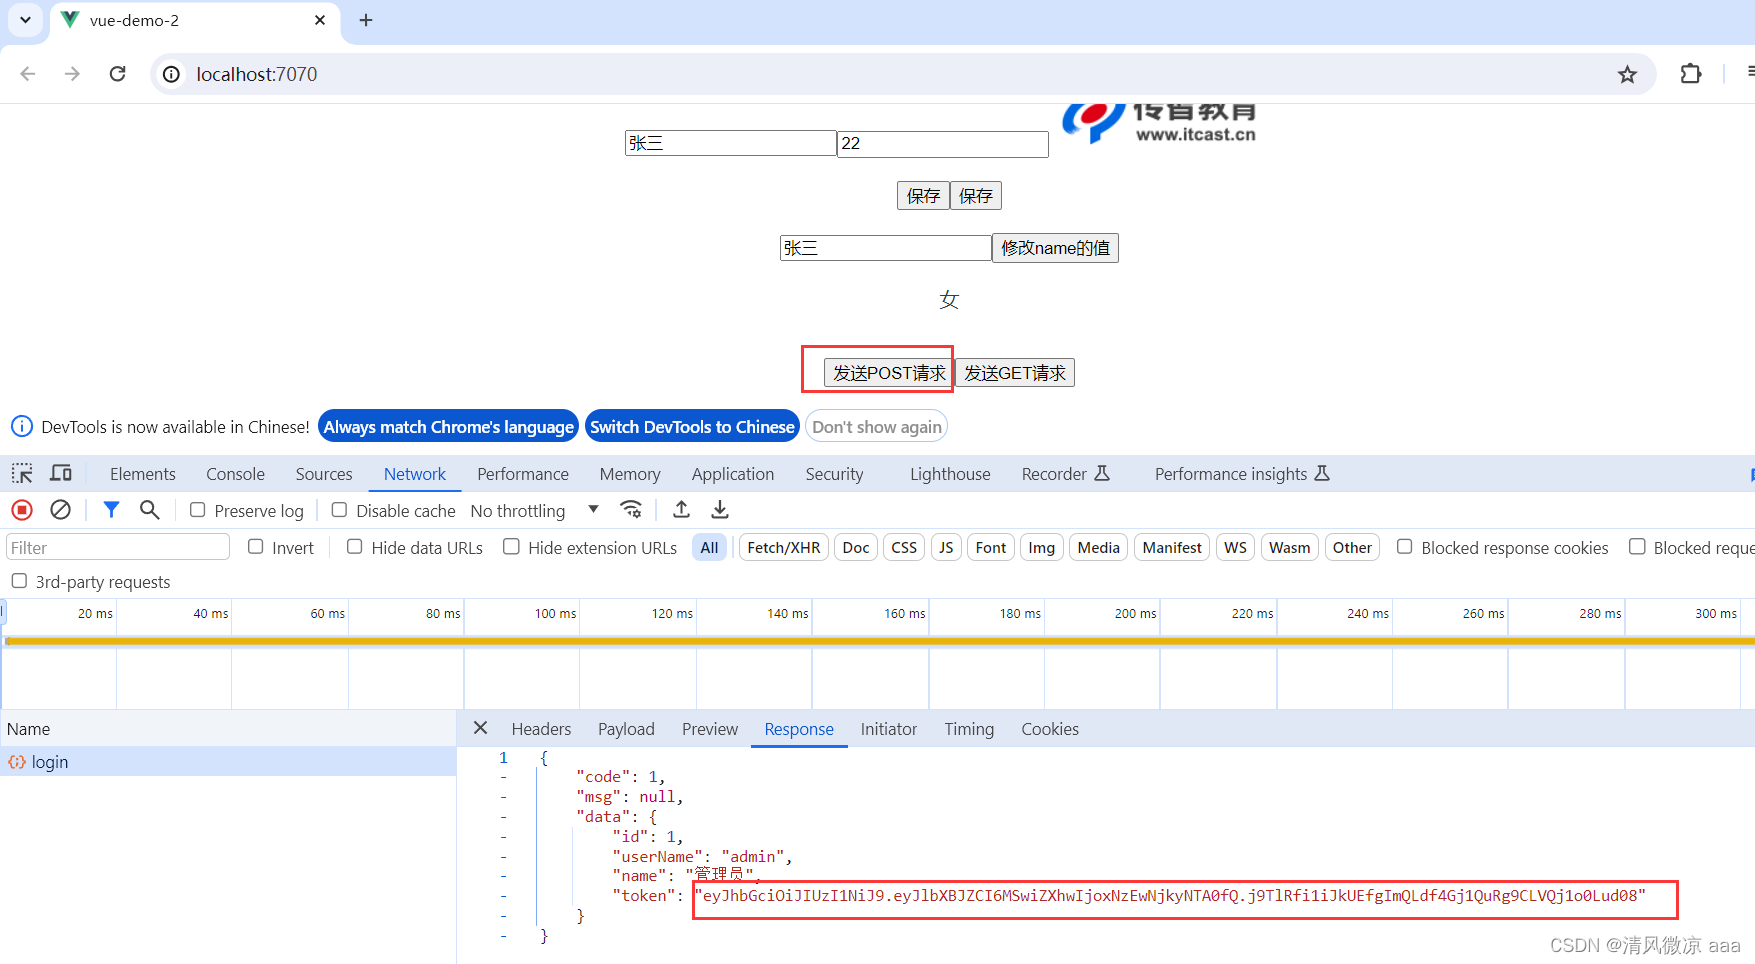Click the age input with 22
This screenshot has width=1755, height=964.
click(x=943, y=143)
